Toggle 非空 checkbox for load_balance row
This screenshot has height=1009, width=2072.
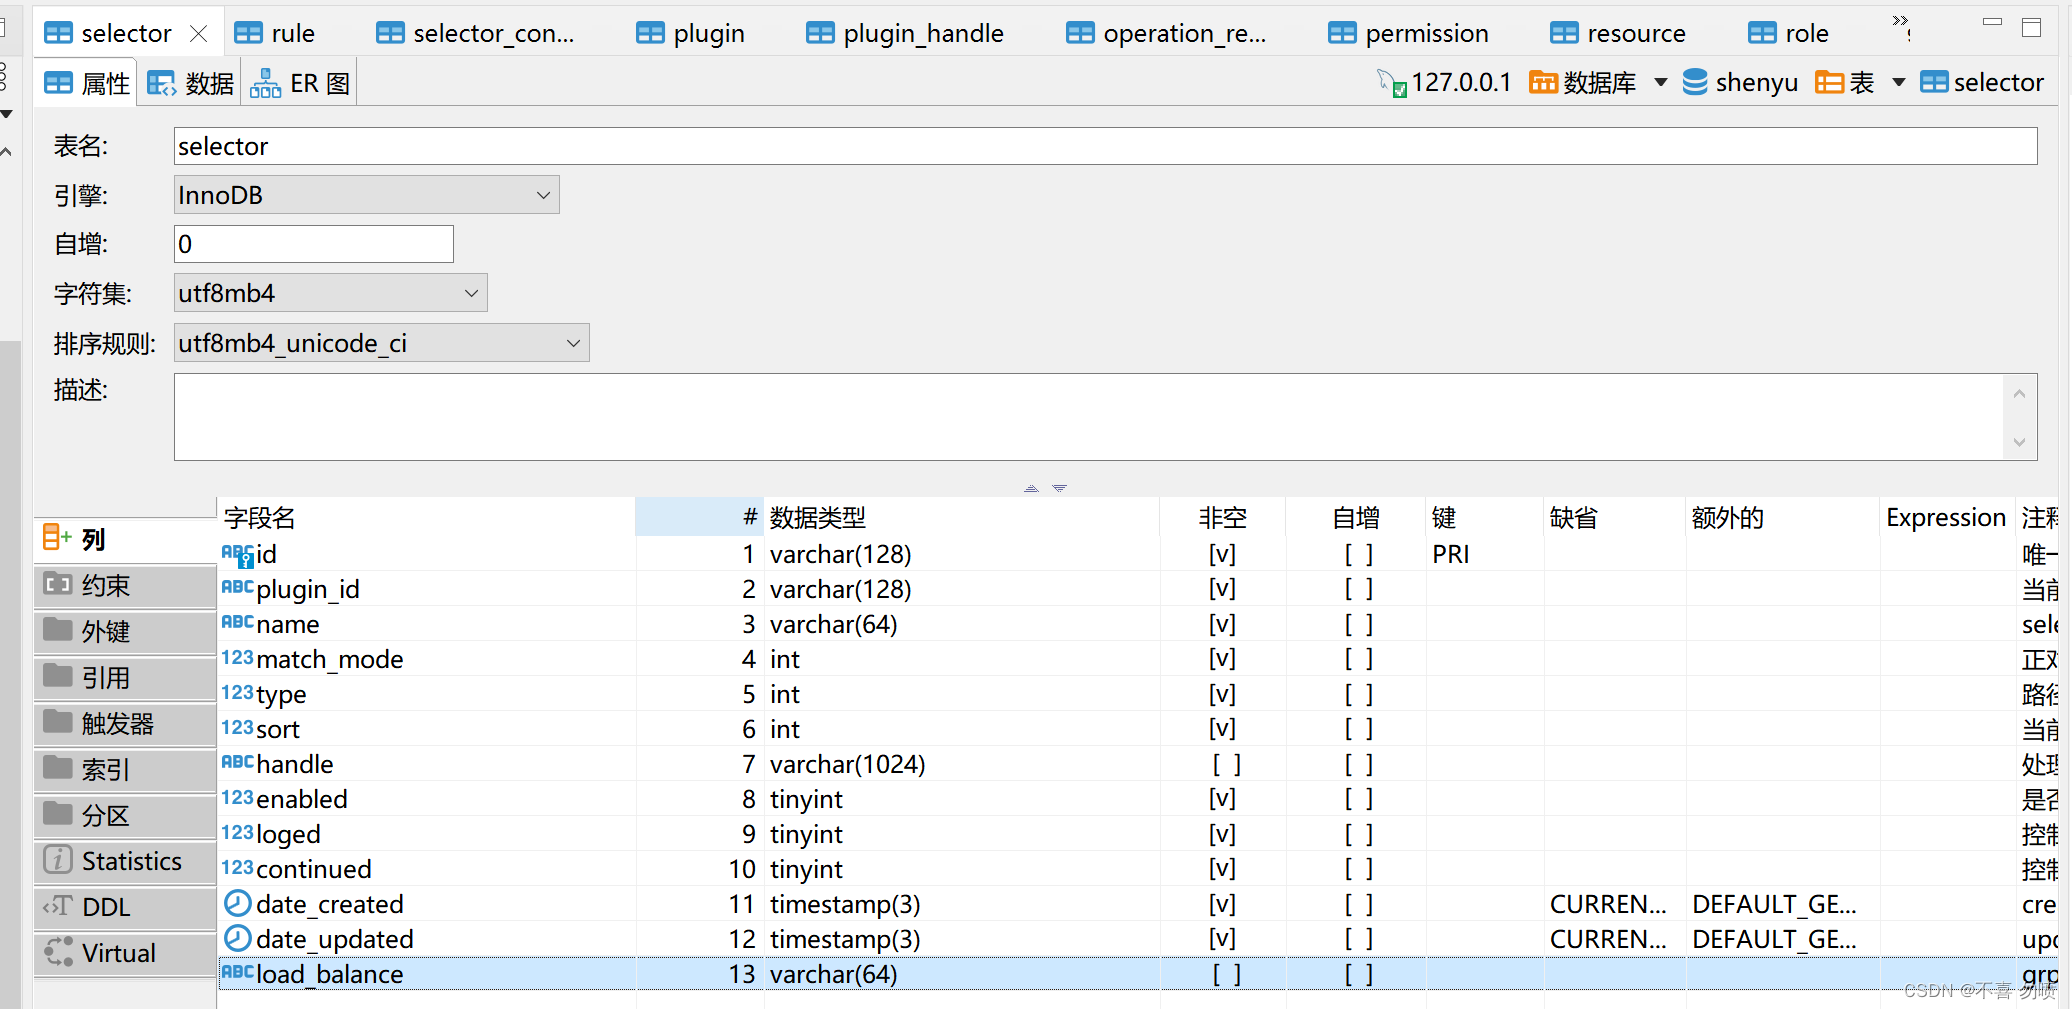[x=1226, y=974]
